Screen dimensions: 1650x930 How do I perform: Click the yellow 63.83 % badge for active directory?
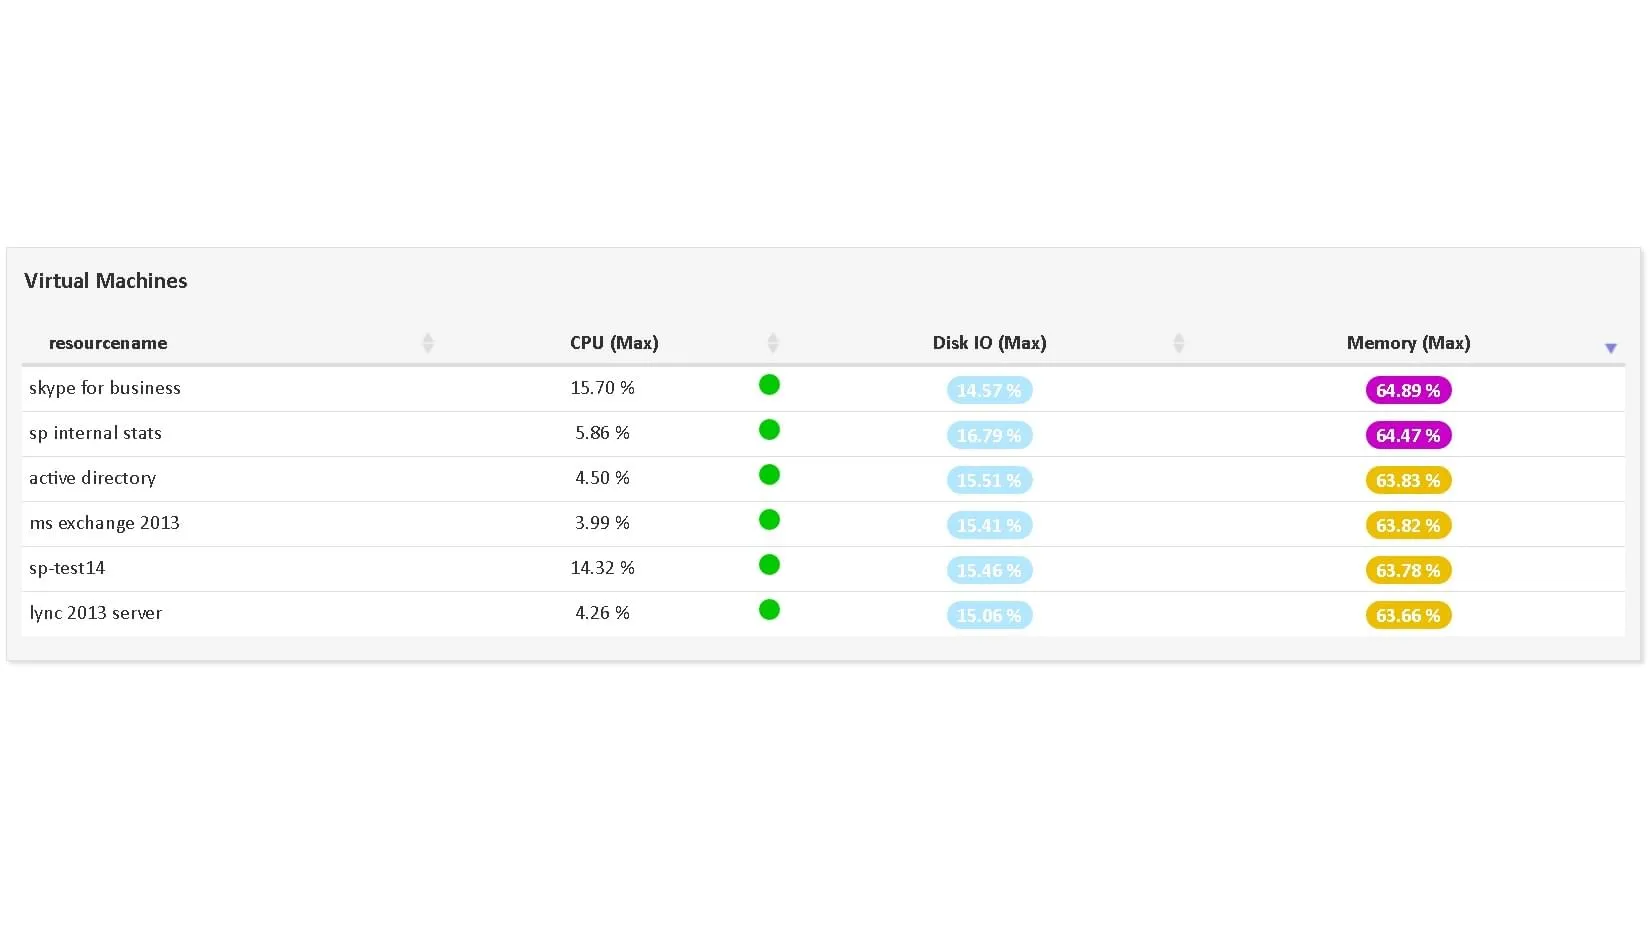tap(1407, 480)
